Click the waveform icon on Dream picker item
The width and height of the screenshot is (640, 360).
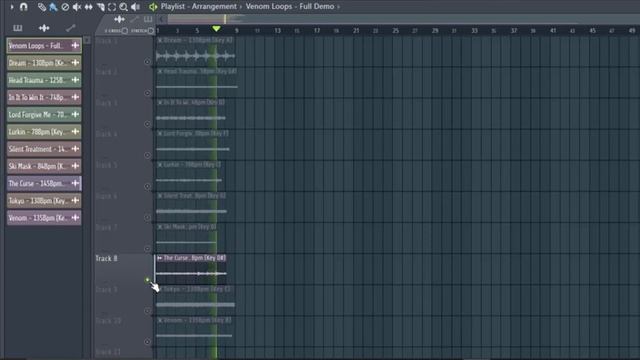coord(75,63)
